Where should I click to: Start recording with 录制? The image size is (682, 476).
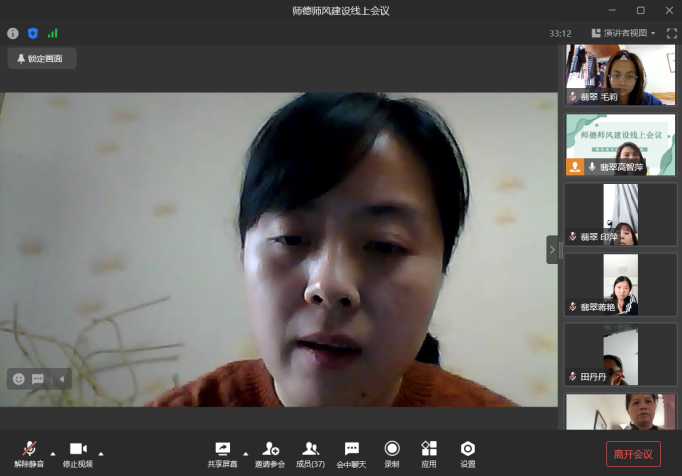click(392, 454)
